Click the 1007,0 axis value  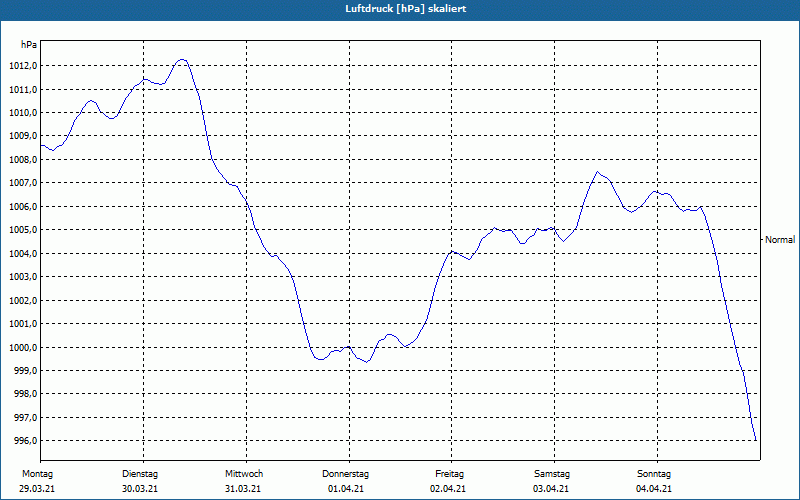[23, 183]
